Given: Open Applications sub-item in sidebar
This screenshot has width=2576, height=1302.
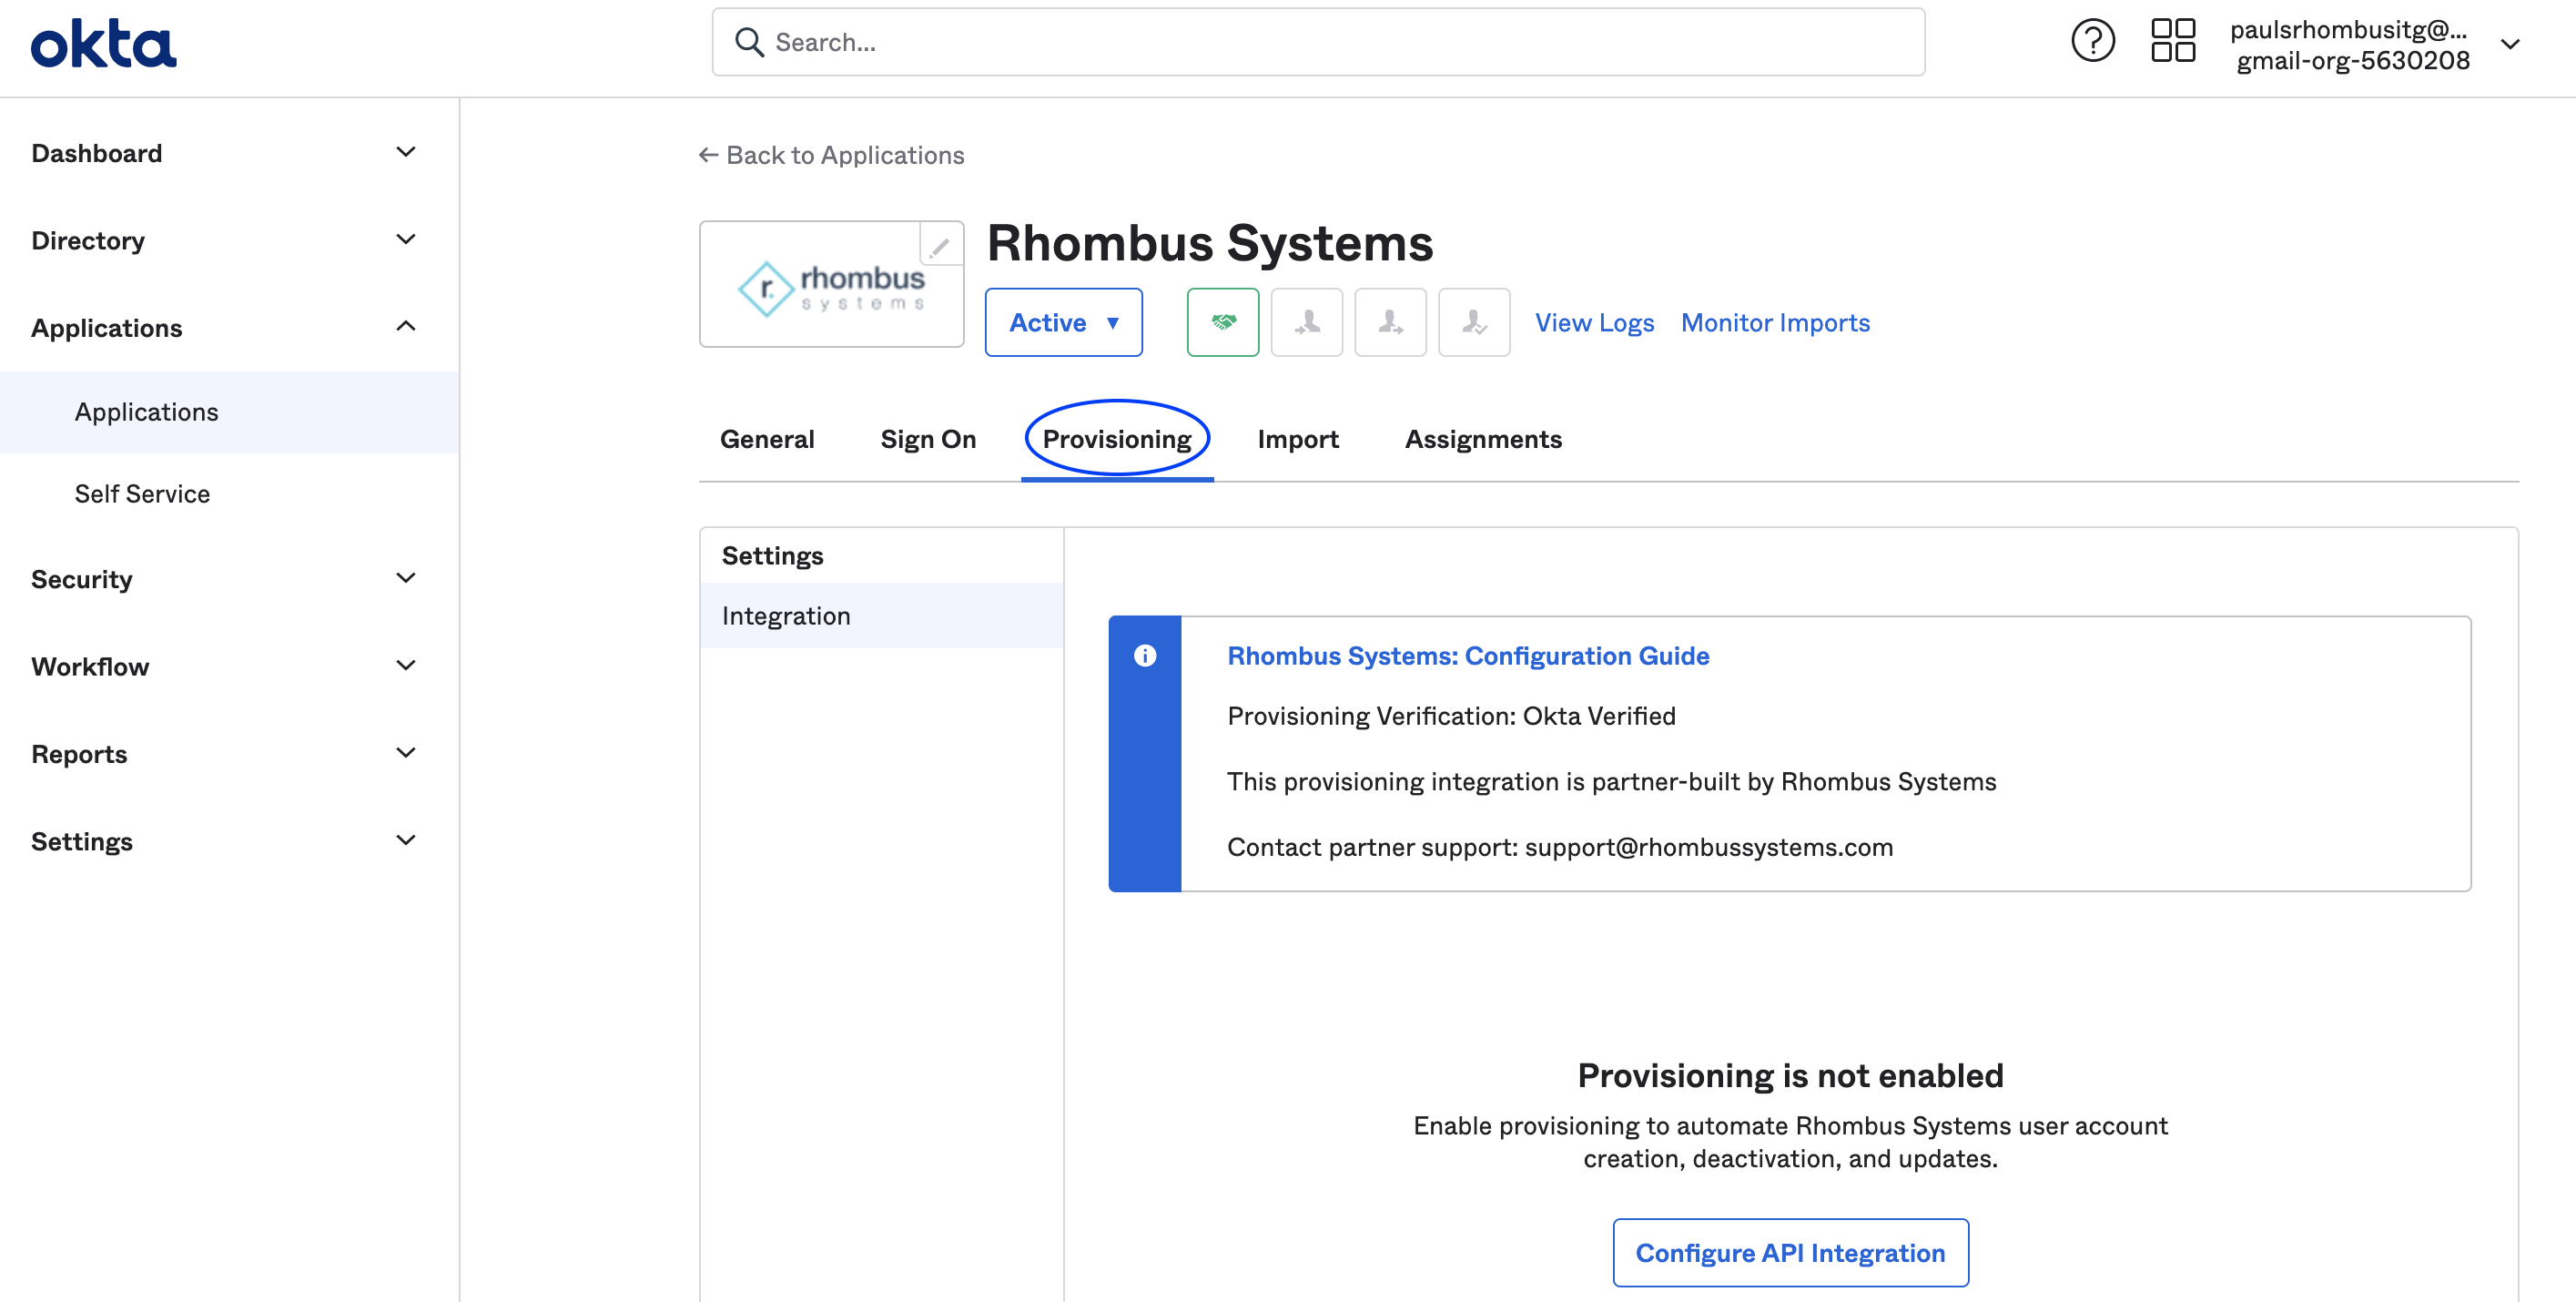Looking at the screenshot, I should tap(229, 412).
